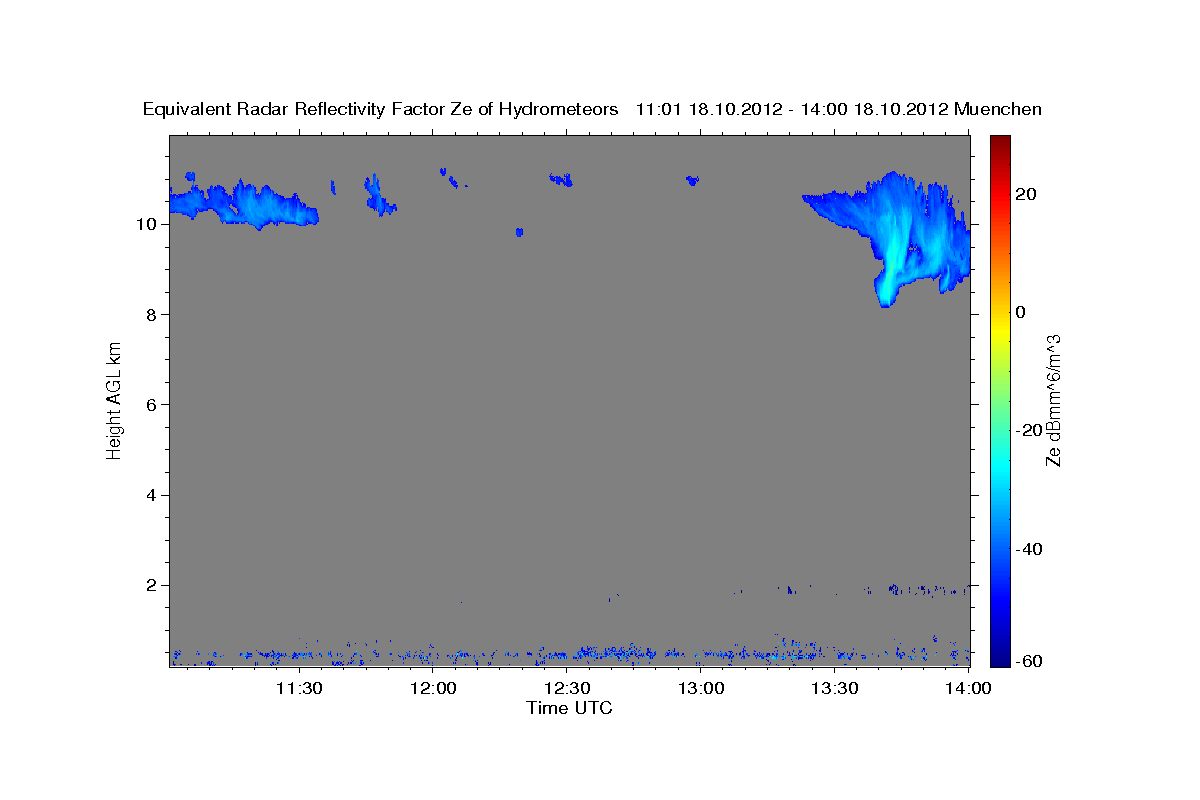The height and width of the screenshot is (800, 1200).
Task: Click the plot title 'Equivalent Radar Reflectivity Factor Ze'
Action: (312, 109)
